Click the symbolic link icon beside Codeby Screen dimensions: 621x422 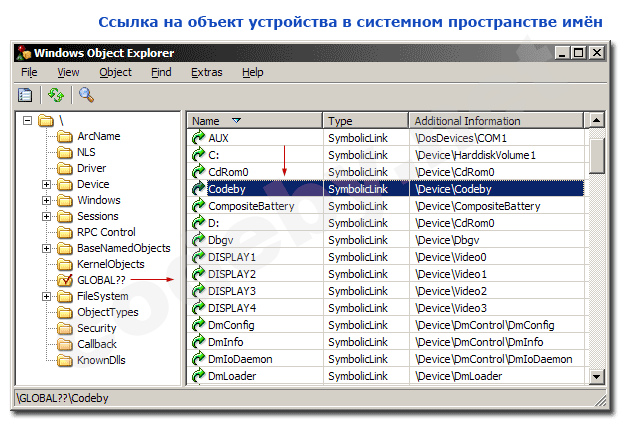click(x=198, y=188)
